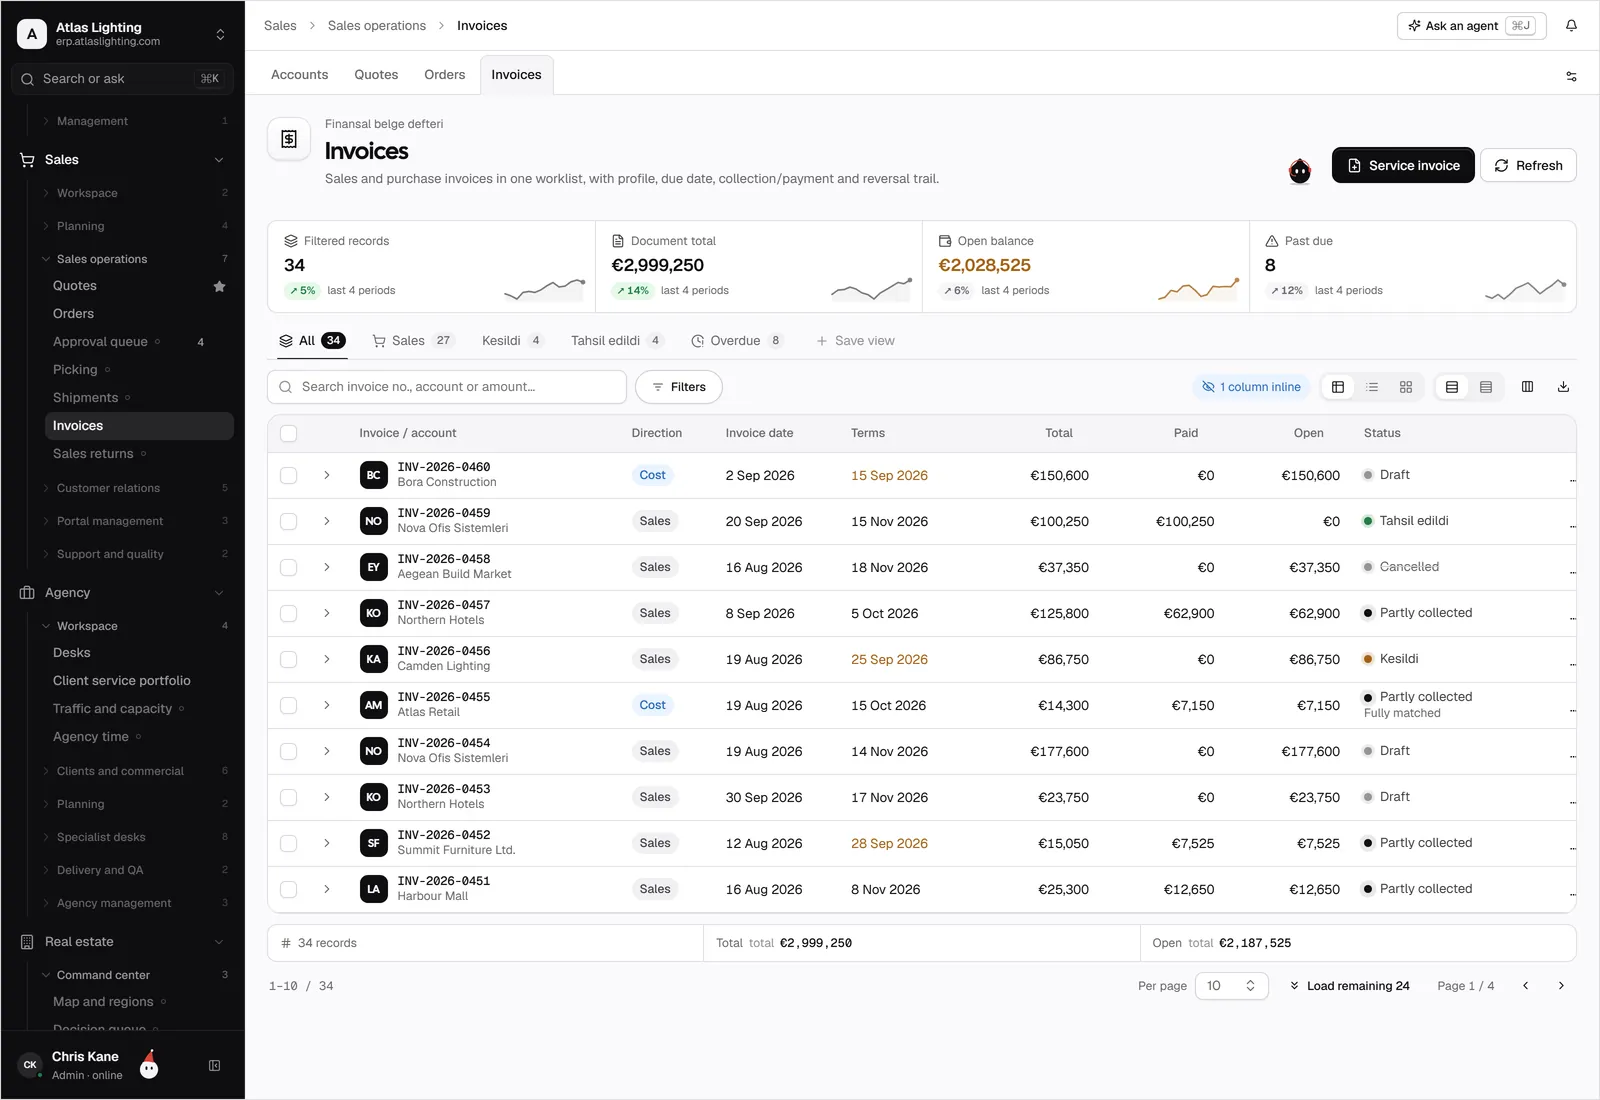Select the Overdue view tab
This screenshot has width=1600, height=1100.
pos(736,341)
